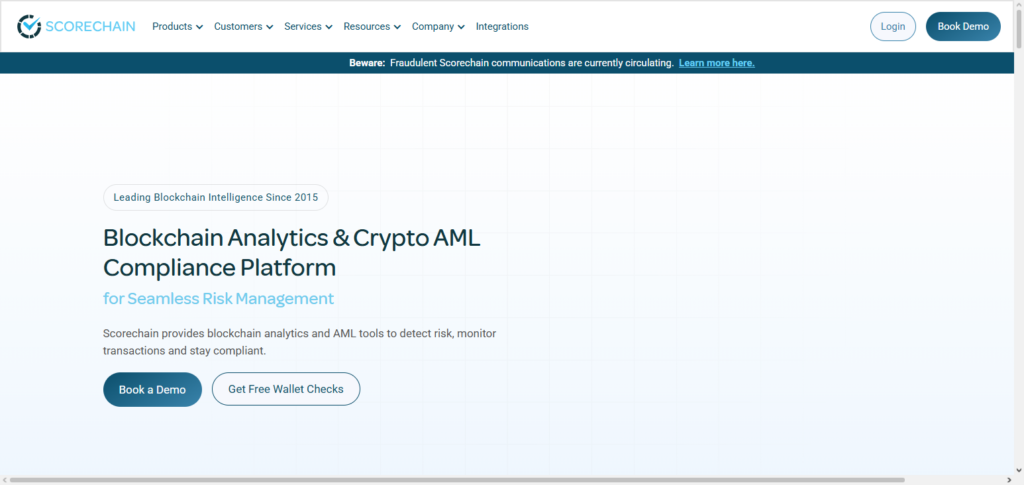Open the Customers dropdown menu
The height and width of the screenshot is (485, 1024).
pyautogui.click(x=244, y=27)
